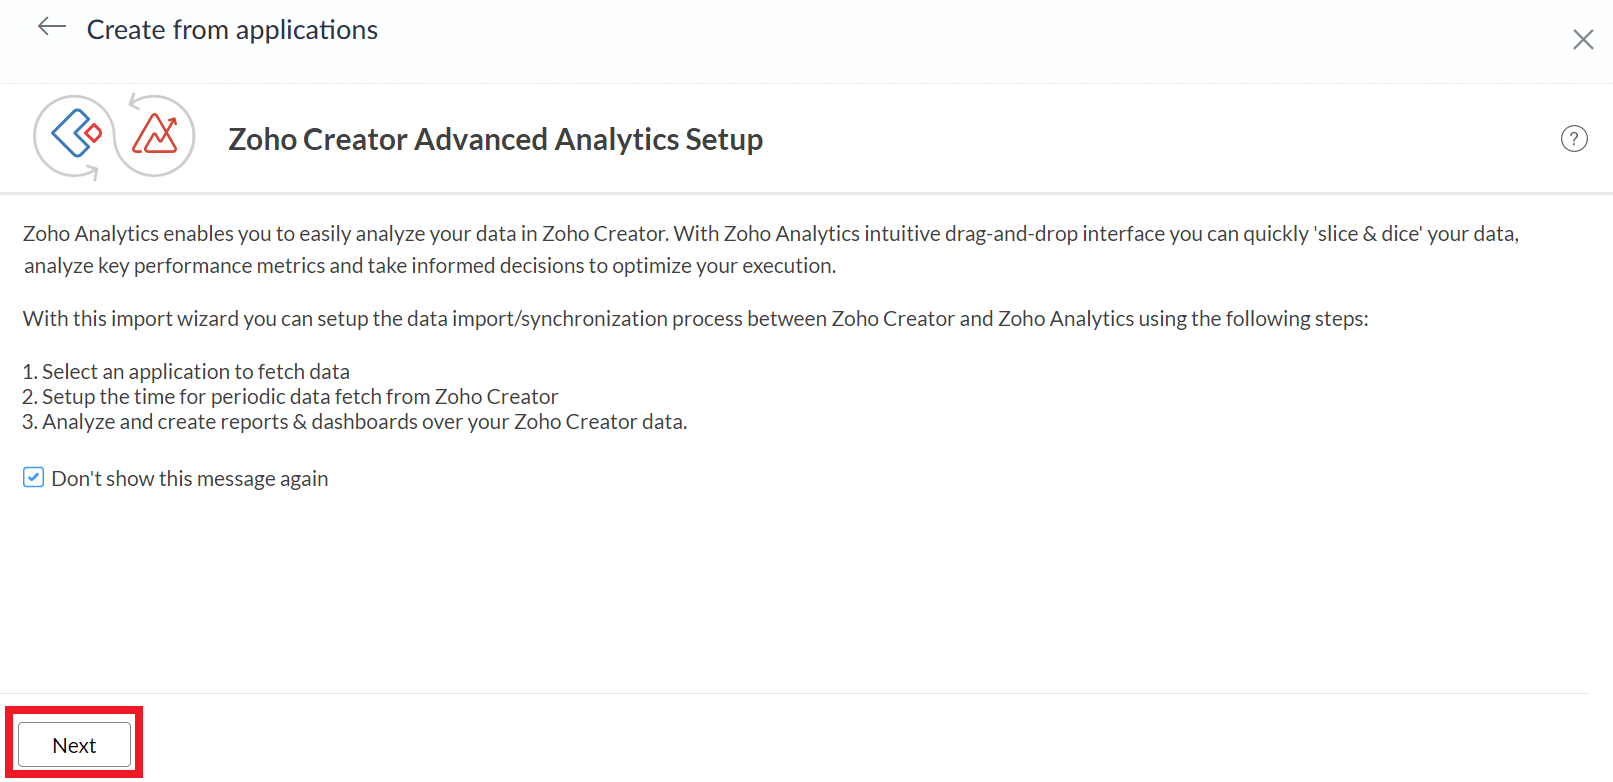
Task: Click the "With this import wizard" sentence
Action: (695, 319)
